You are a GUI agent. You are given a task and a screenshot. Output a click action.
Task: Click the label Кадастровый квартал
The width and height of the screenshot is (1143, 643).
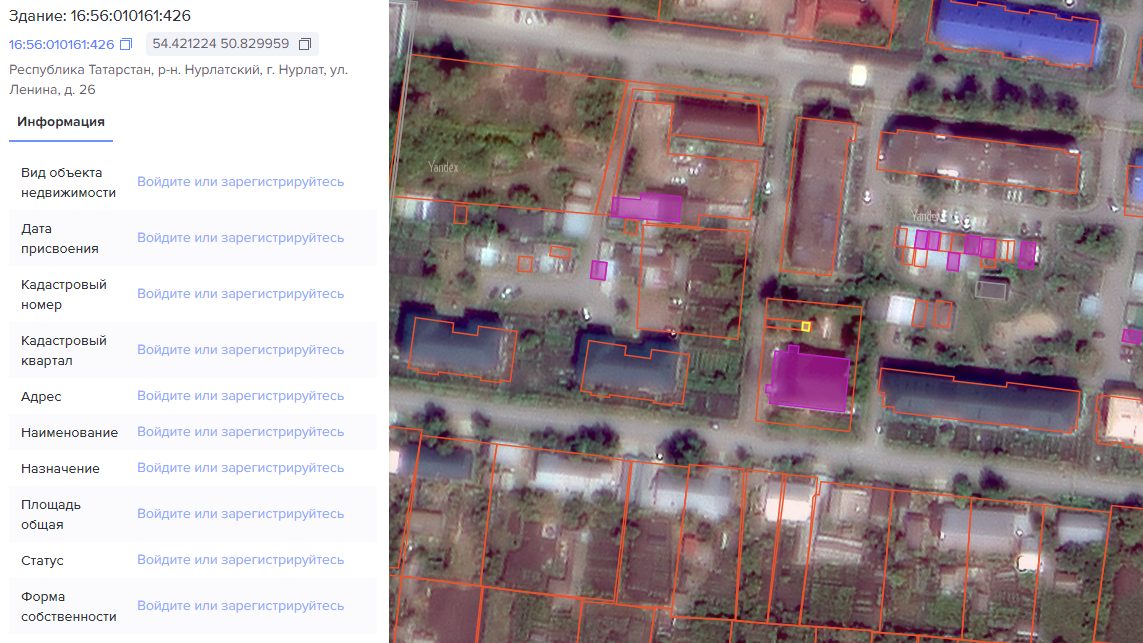pyautogui.click(x=64, y=351)
